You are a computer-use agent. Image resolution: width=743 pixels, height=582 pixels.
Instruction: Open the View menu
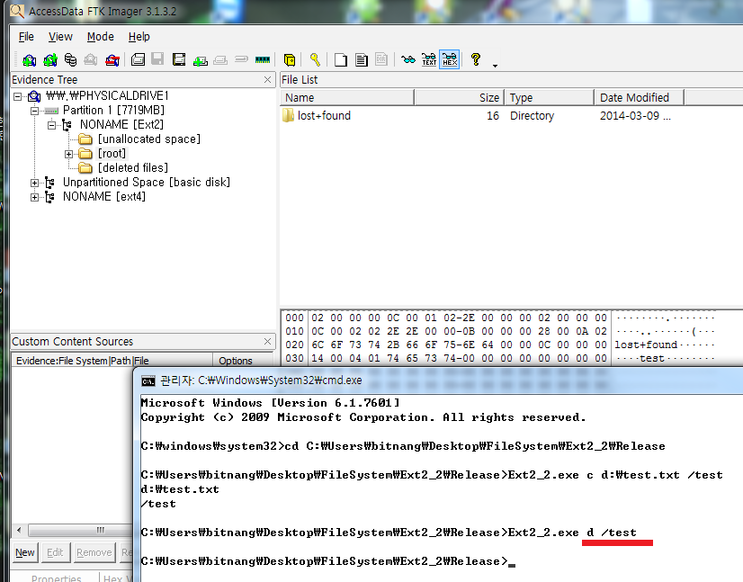pos(60,36)
